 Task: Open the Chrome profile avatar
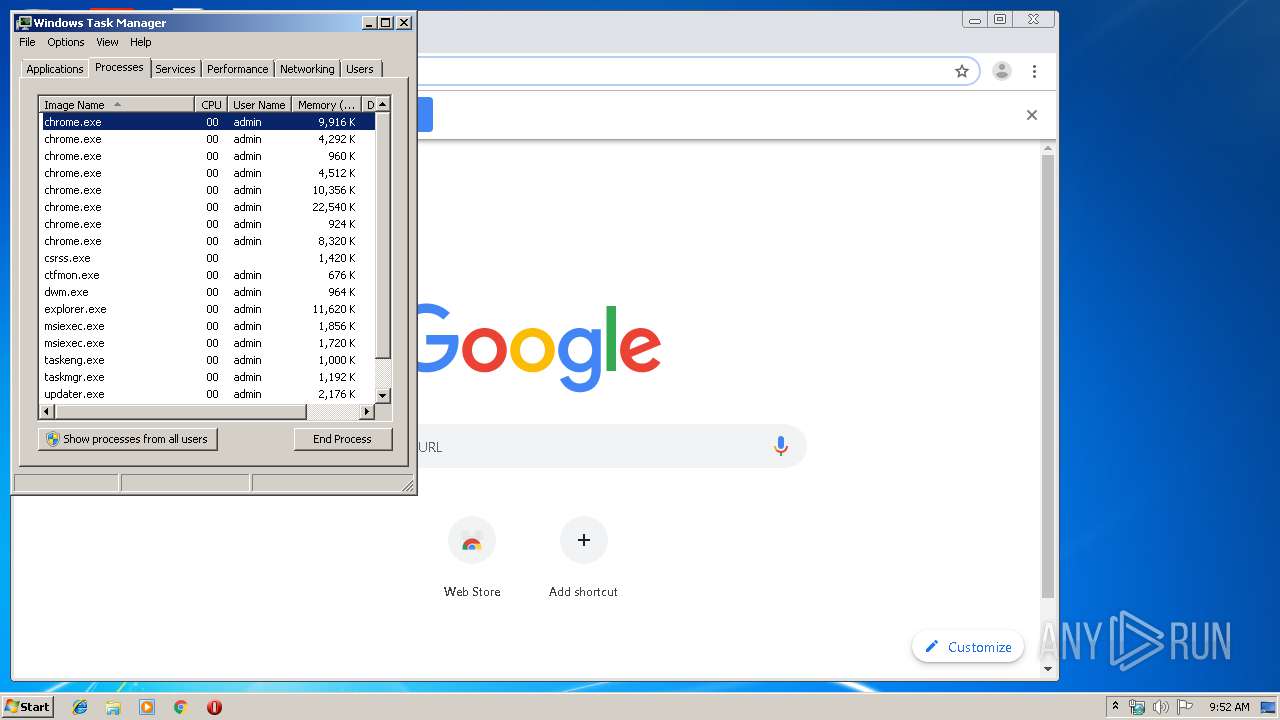[1001, 71]
